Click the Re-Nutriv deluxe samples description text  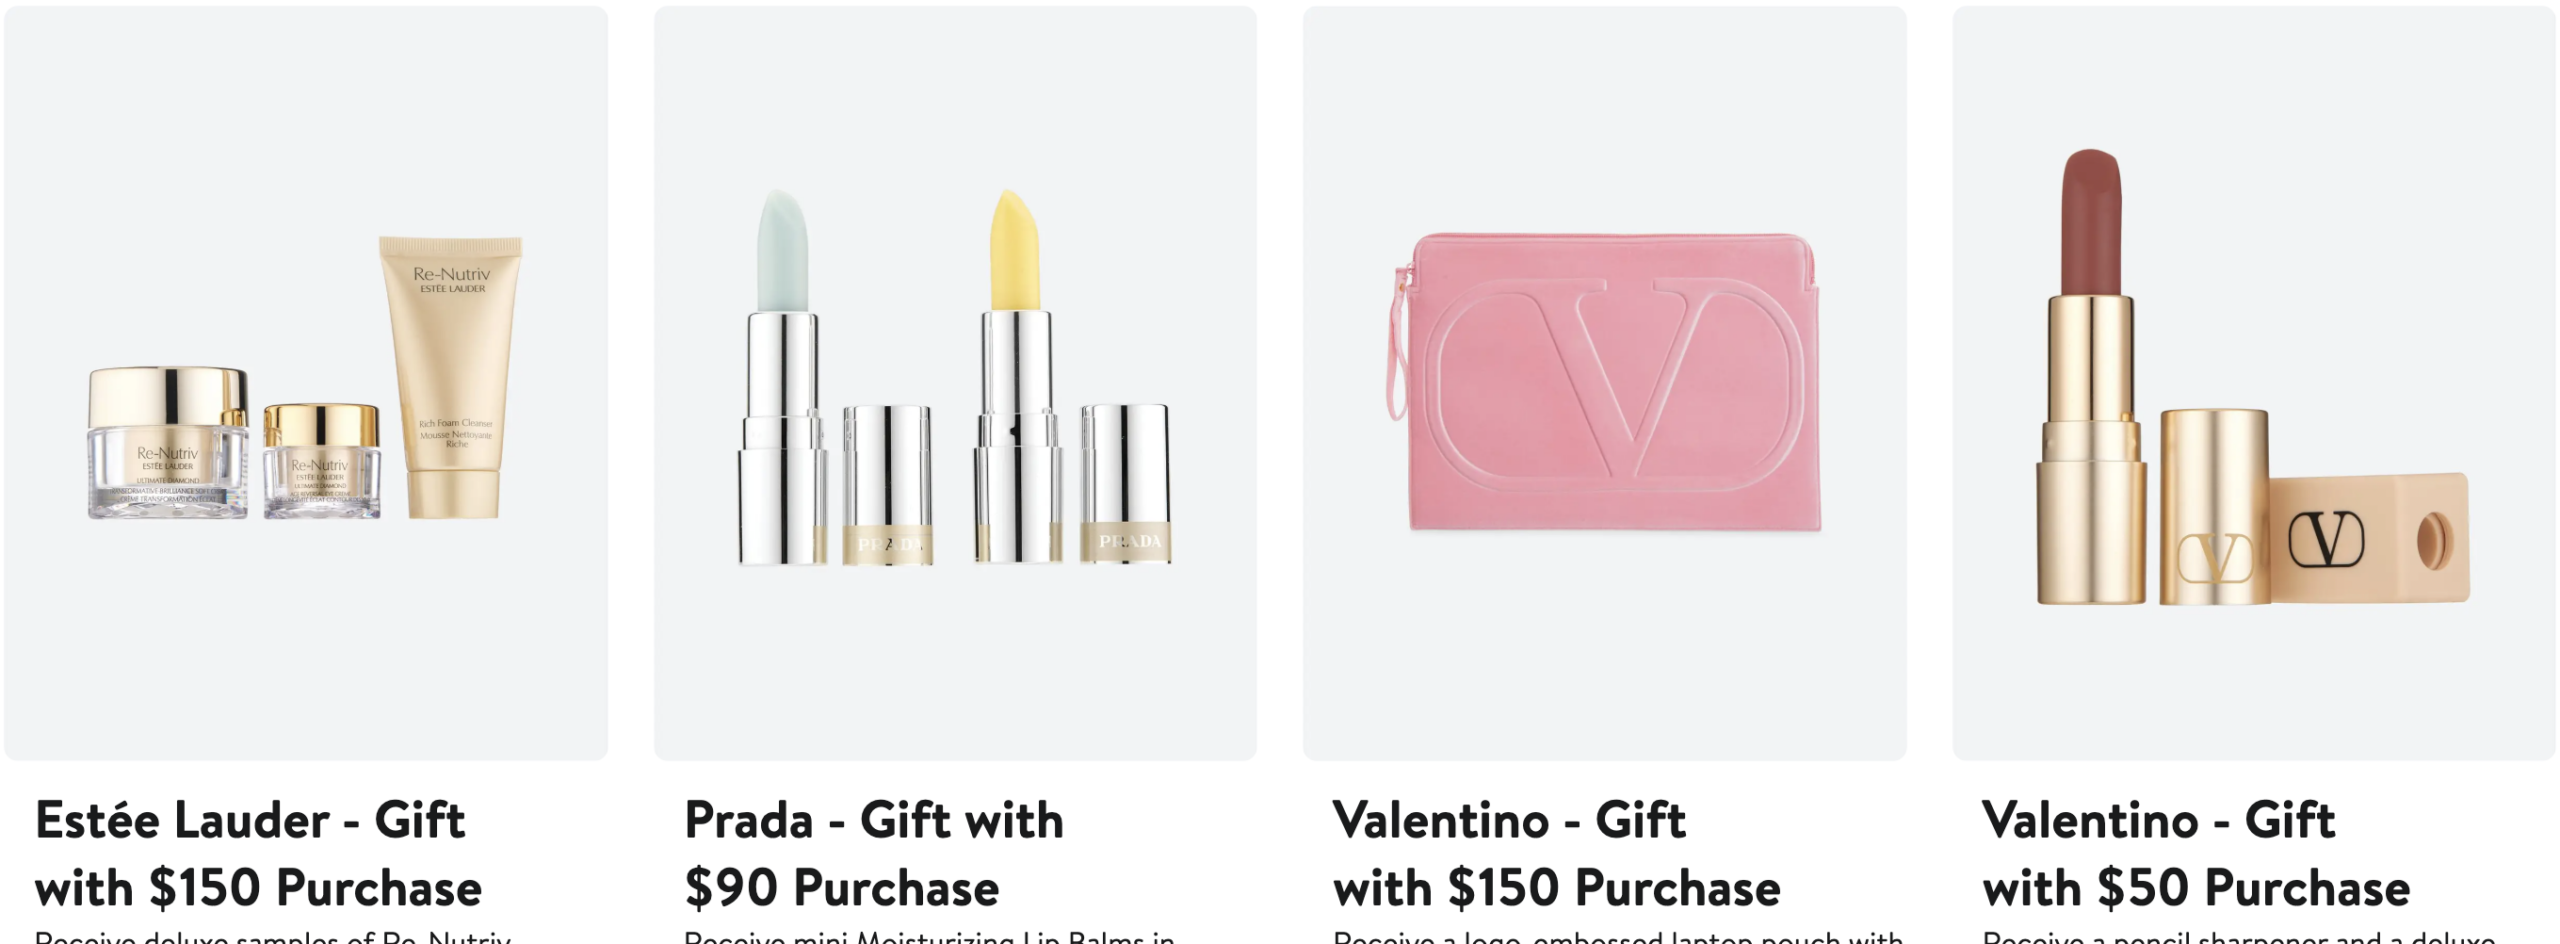pyautogui.click(x=273, y=937)
